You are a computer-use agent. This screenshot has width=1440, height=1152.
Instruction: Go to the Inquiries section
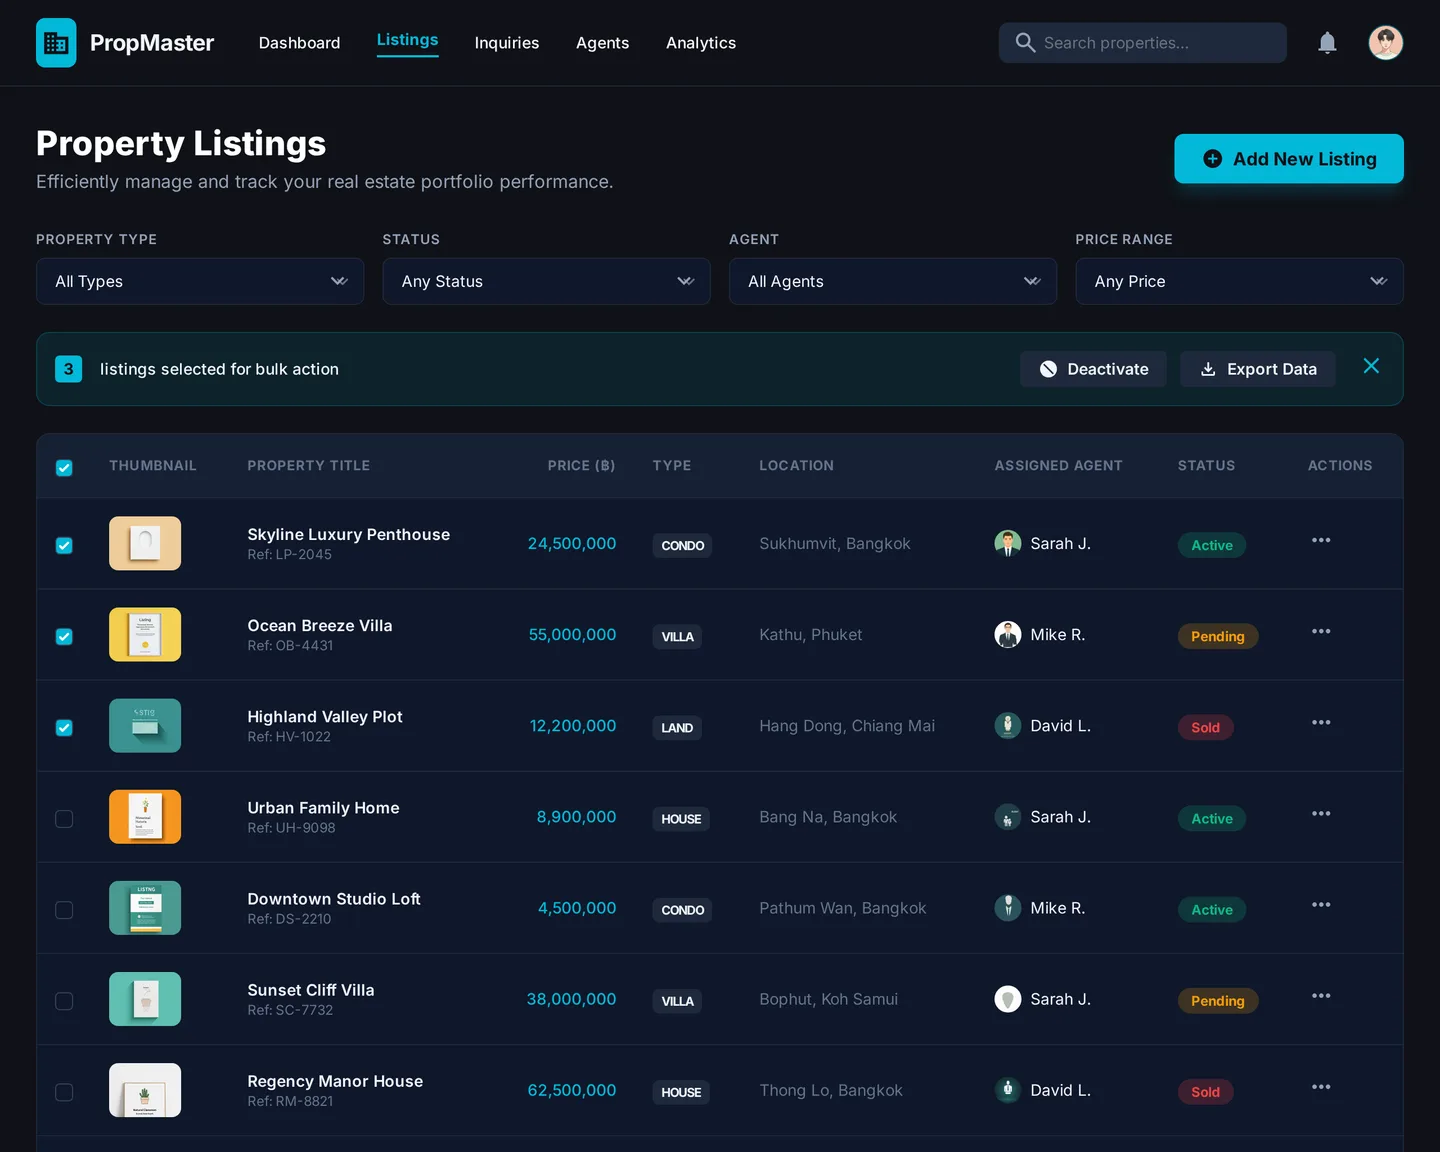click(x=507, y=42)
